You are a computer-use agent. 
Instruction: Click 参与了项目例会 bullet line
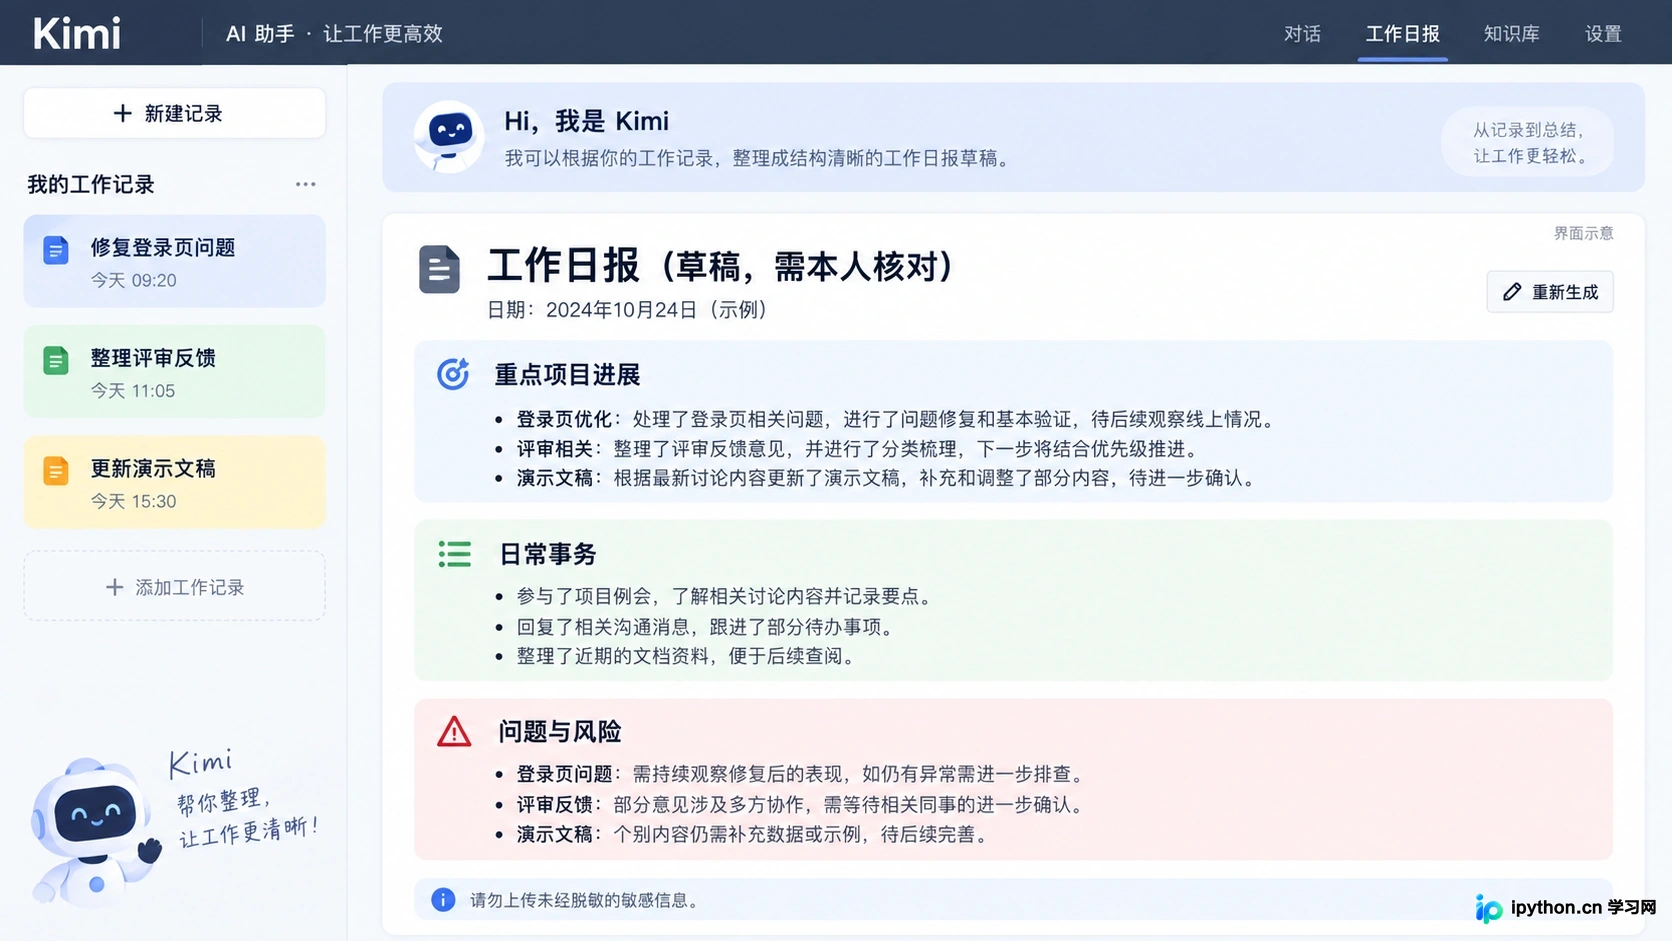726,597
